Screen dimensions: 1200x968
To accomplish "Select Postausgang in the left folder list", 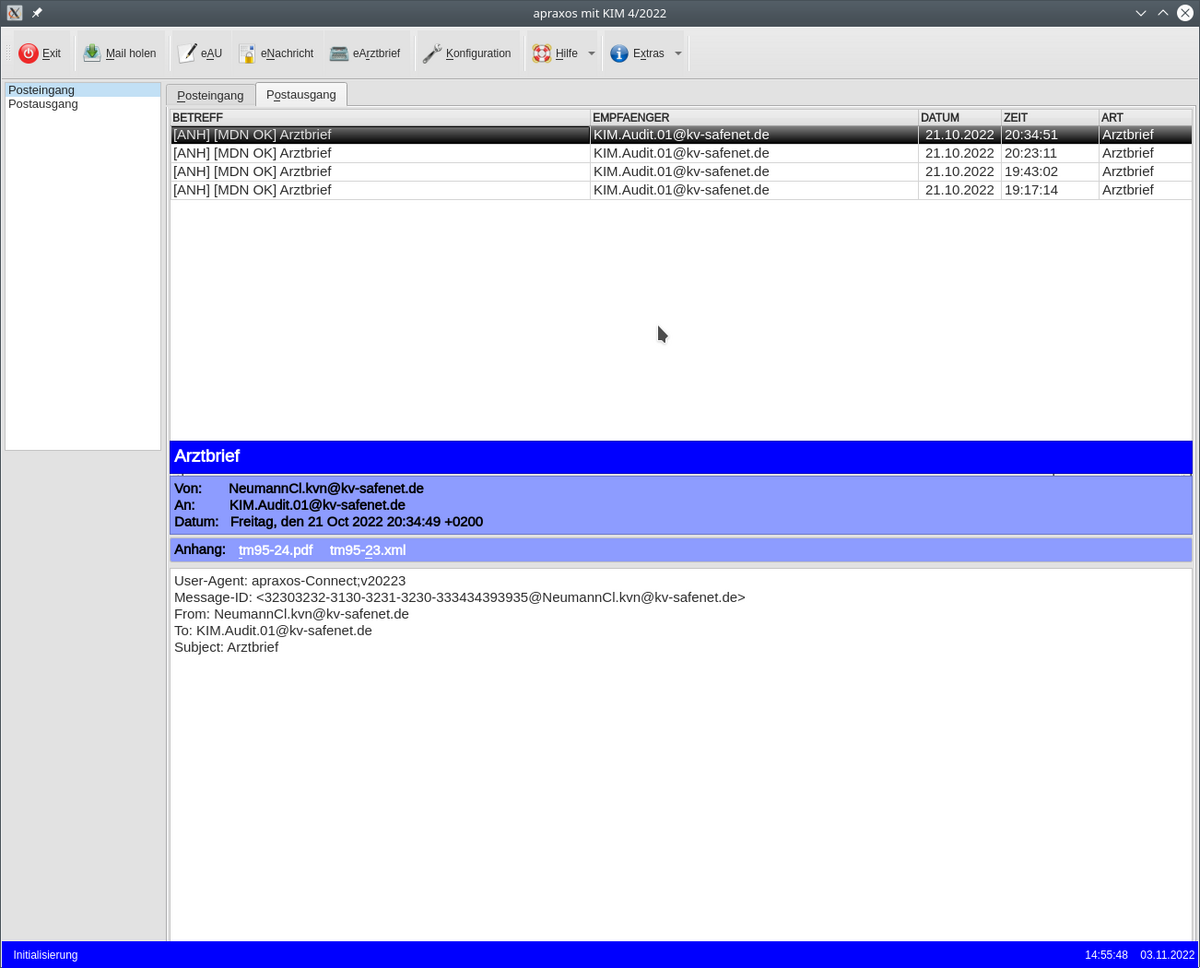I will tap(83, 104).
